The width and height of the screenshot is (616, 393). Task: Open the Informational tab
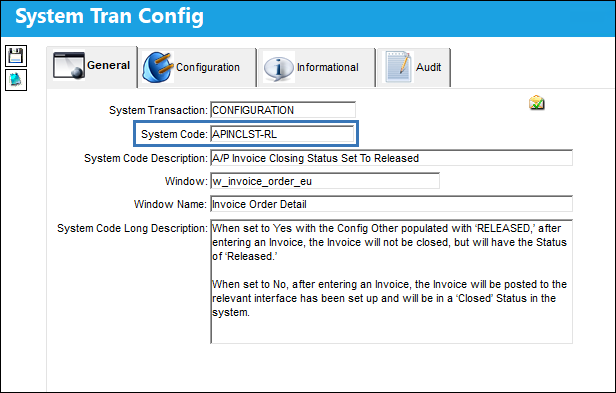tap(317, 67)
